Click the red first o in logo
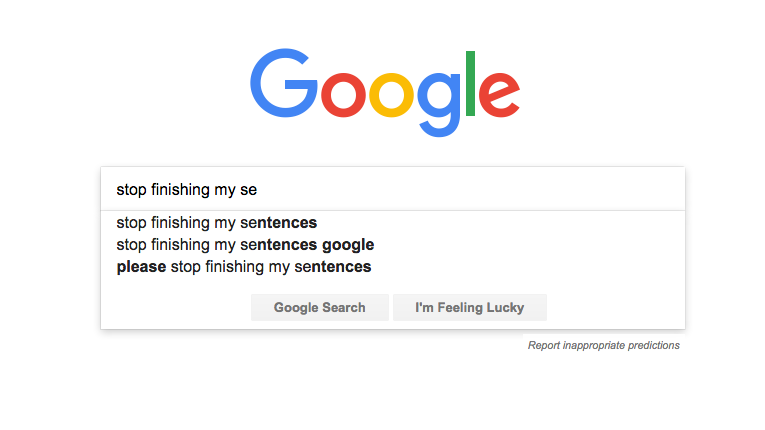 coord(343,95)
